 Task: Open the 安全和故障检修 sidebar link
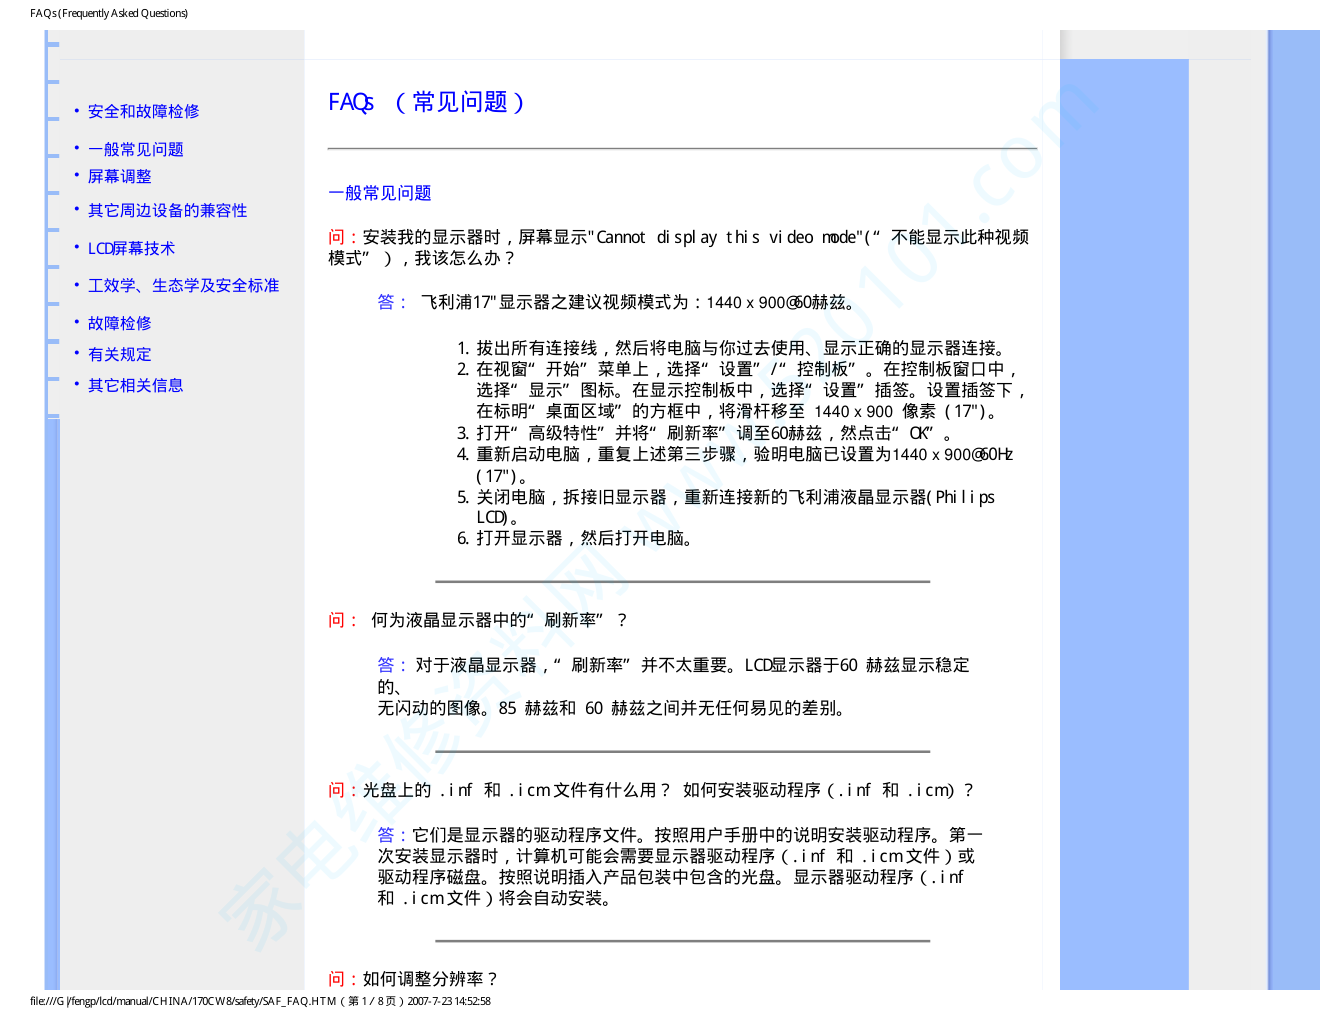tap(143, 112)
